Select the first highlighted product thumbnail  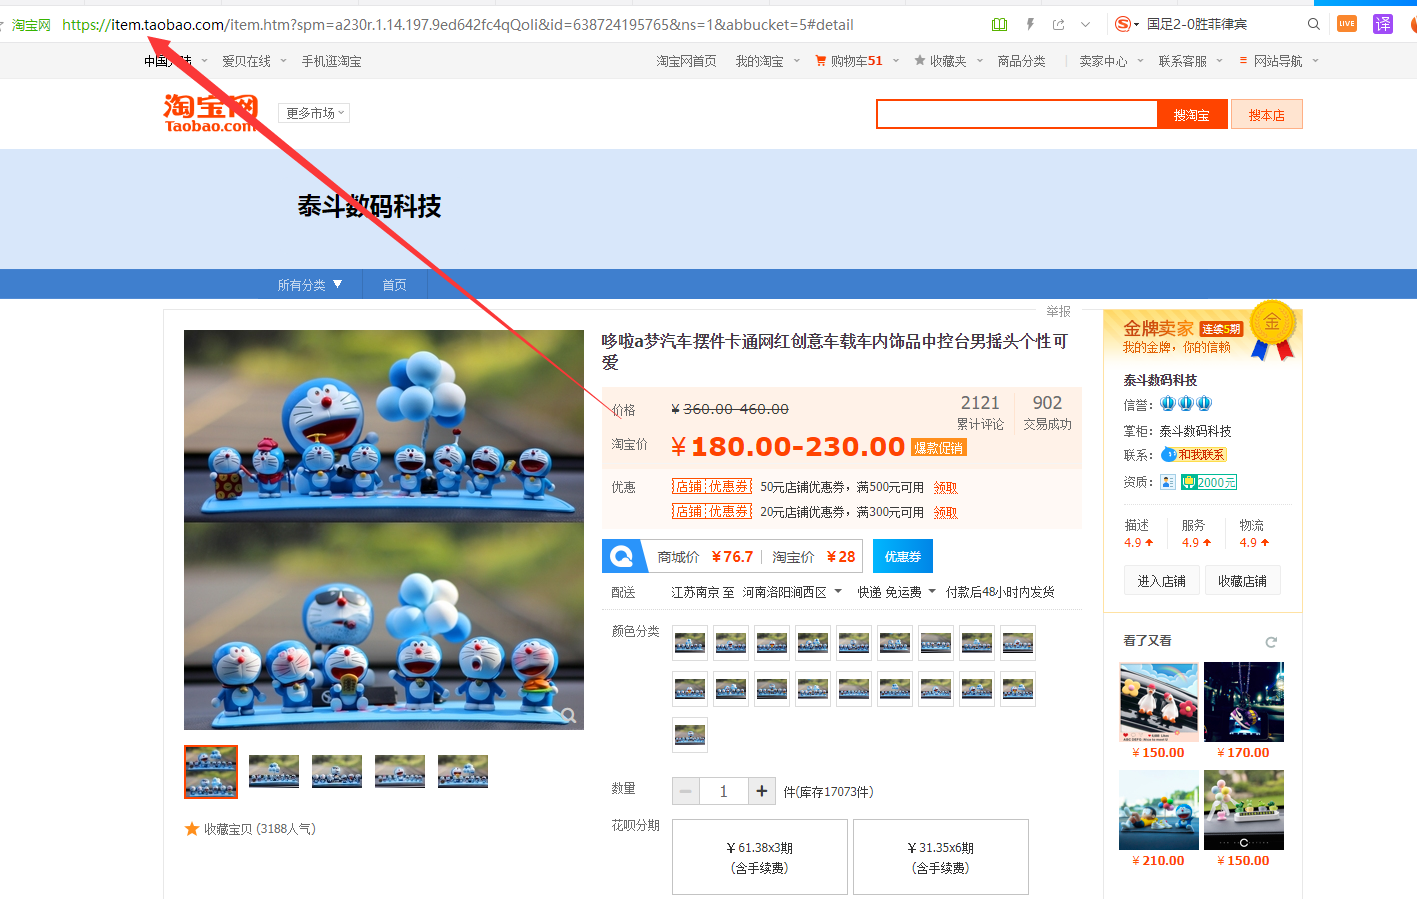pos(211,772)
